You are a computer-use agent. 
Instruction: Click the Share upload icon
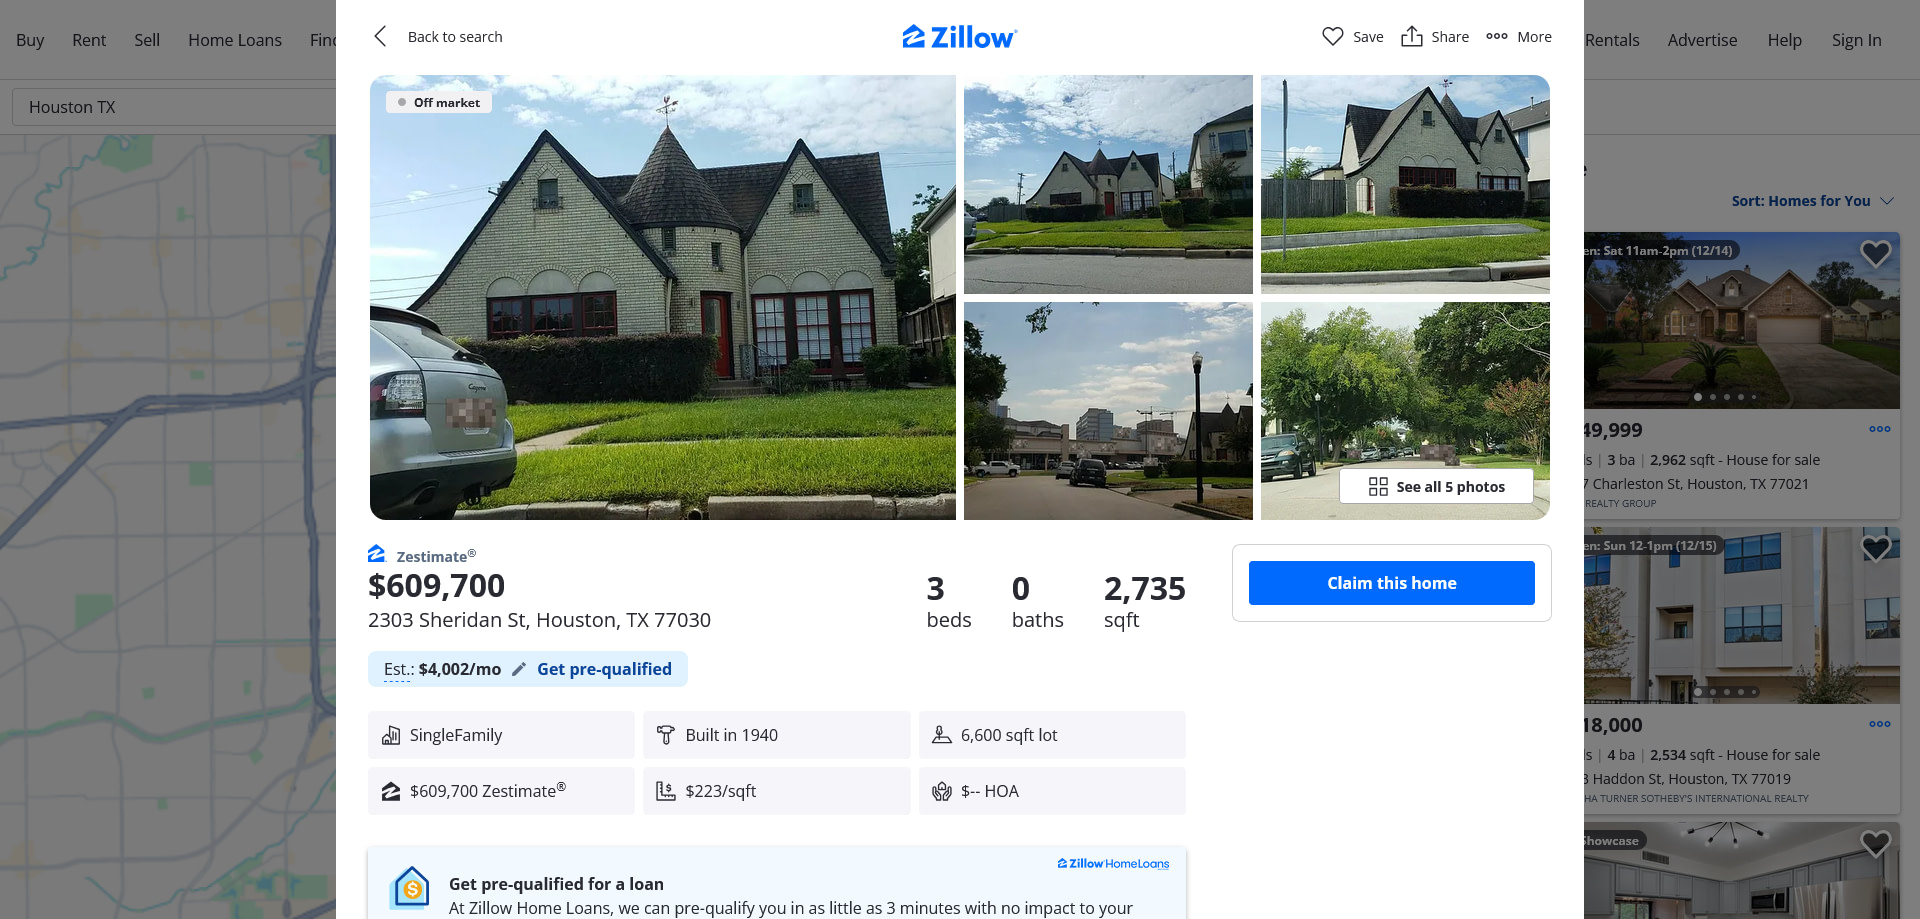click(x=1411, y=37)
